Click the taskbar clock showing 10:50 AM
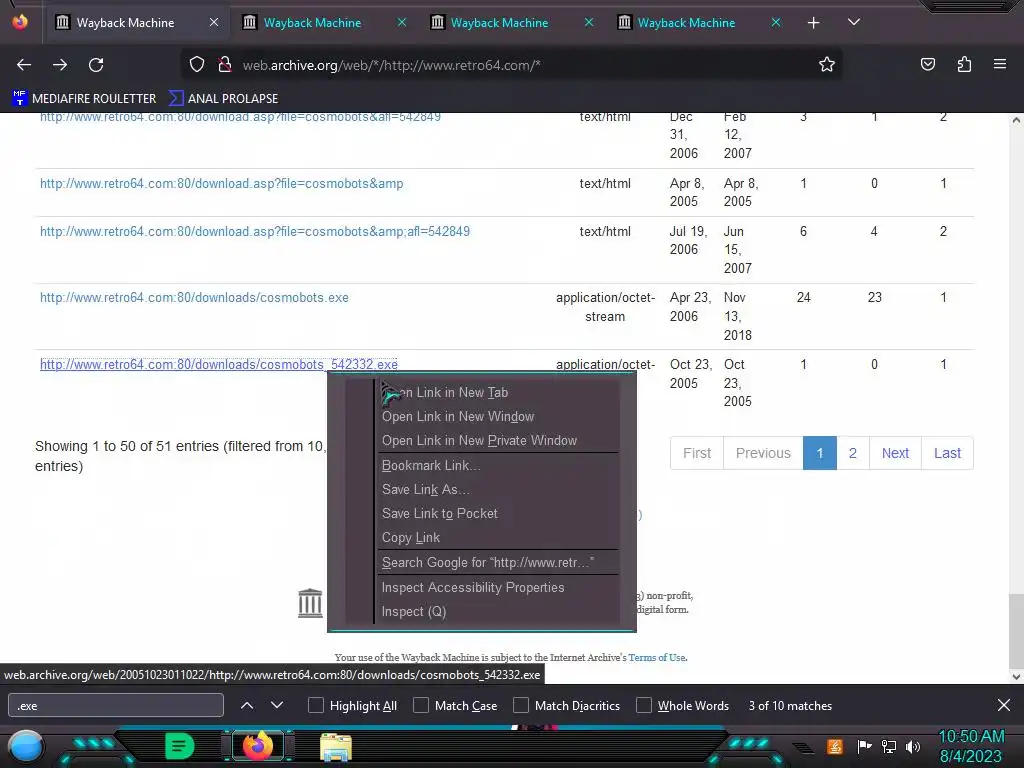Viewport: 1024px width, 768px height. click(971, 746)
